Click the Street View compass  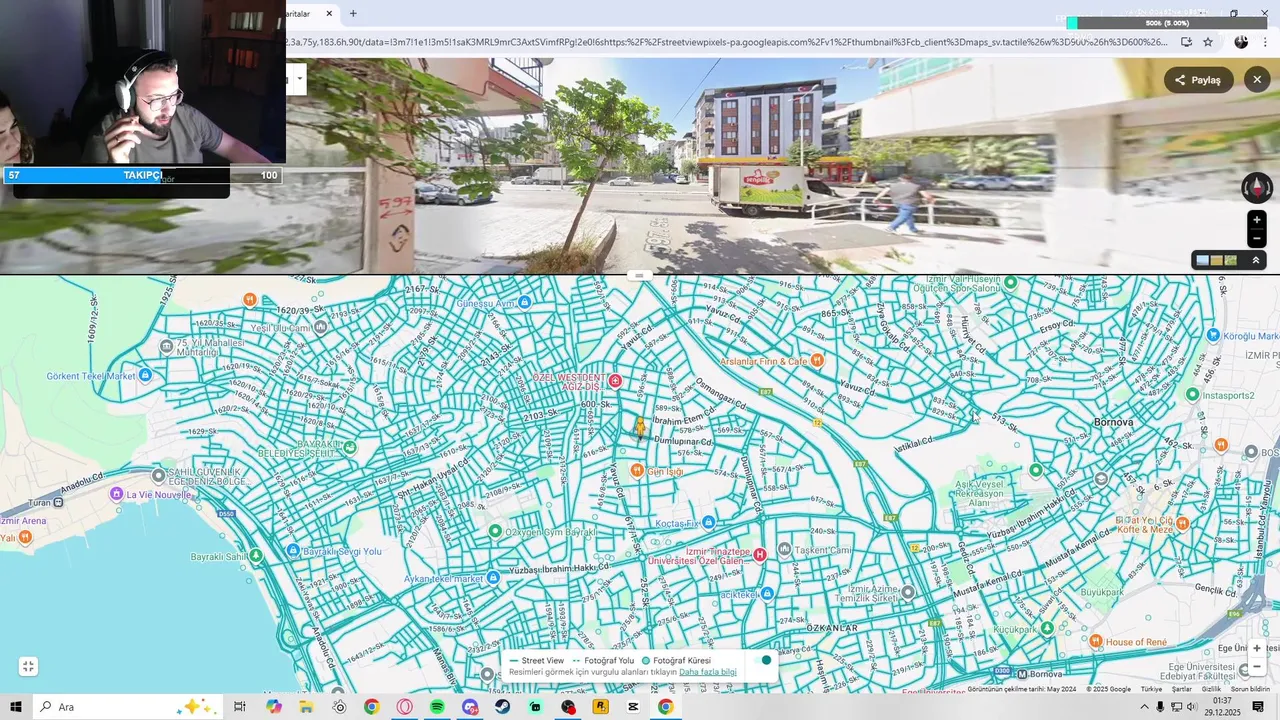(x=1257, y=188)
